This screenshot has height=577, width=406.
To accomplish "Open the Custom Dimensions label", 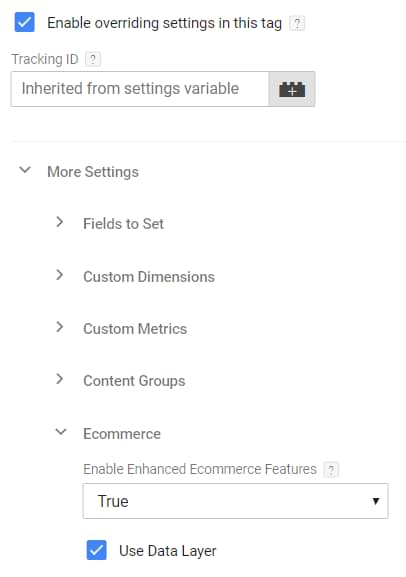I will (x=149, y=277).
